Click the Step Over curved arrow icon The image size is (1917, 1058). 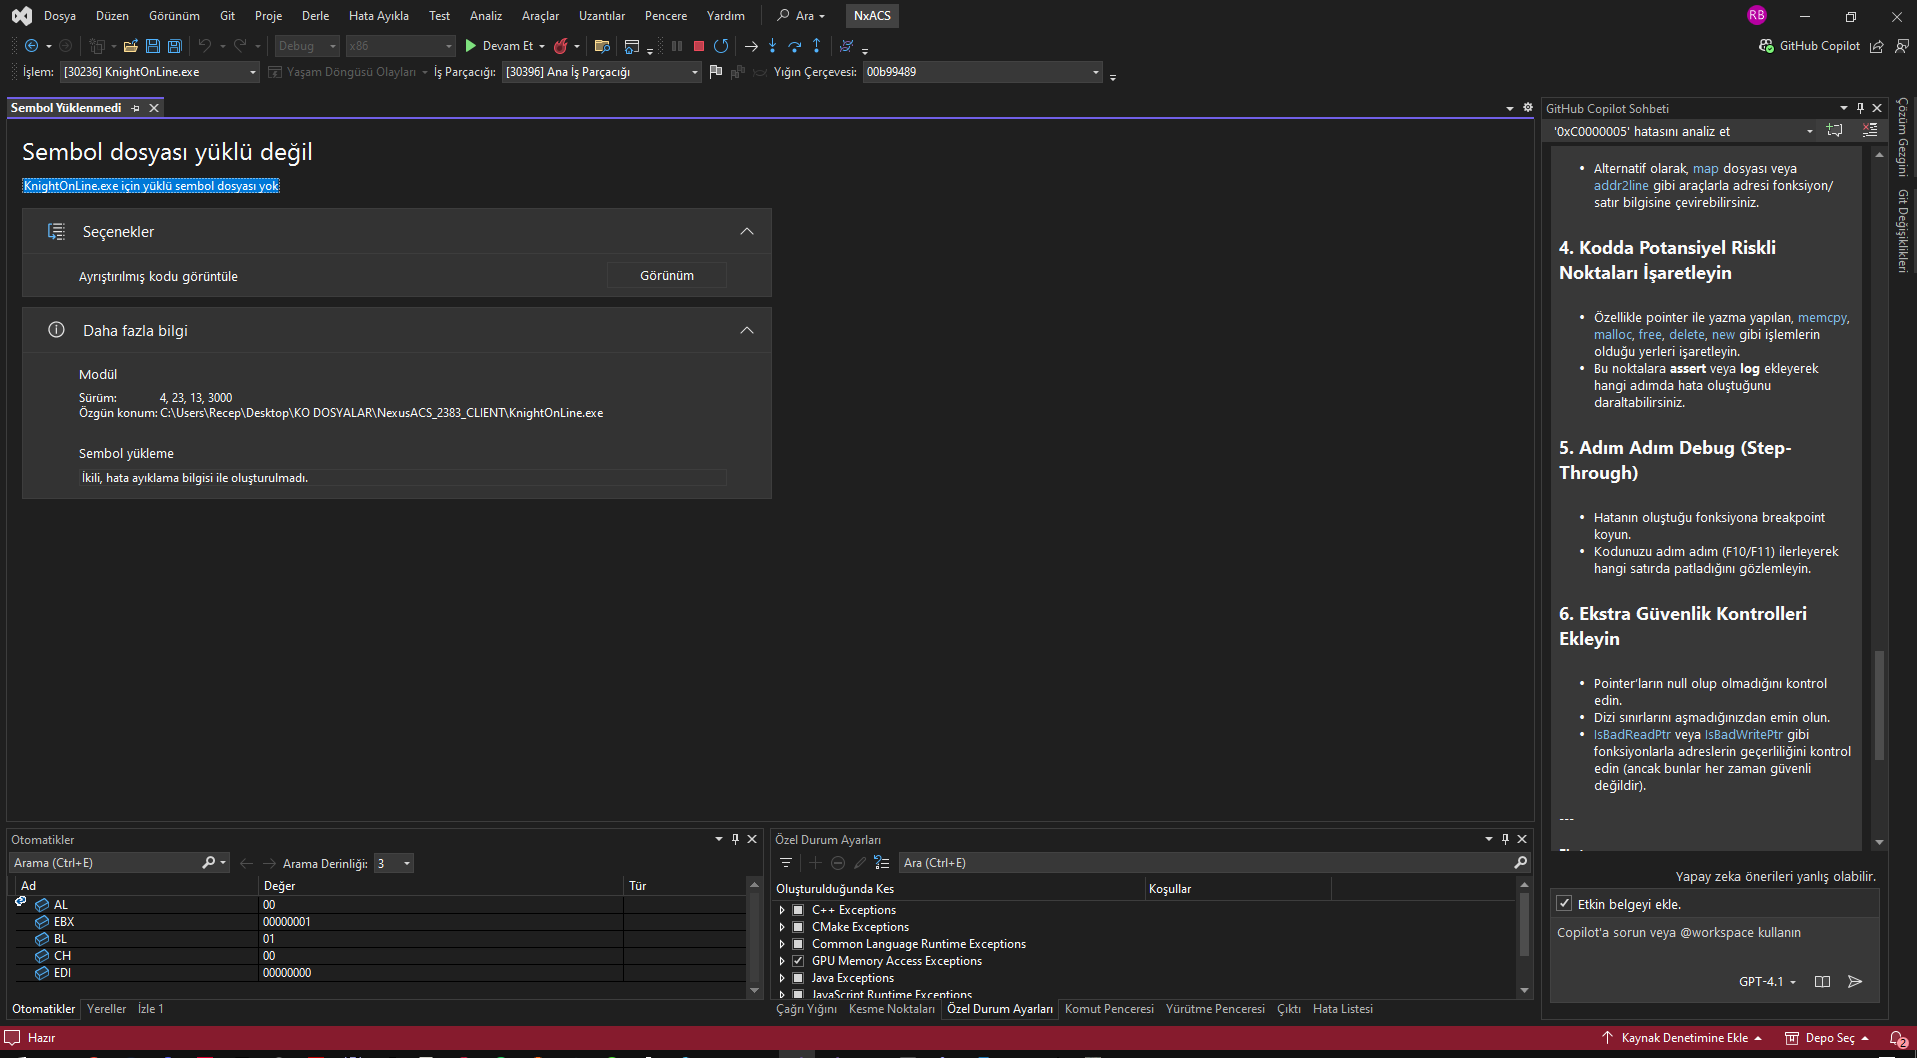click(795, 46)
